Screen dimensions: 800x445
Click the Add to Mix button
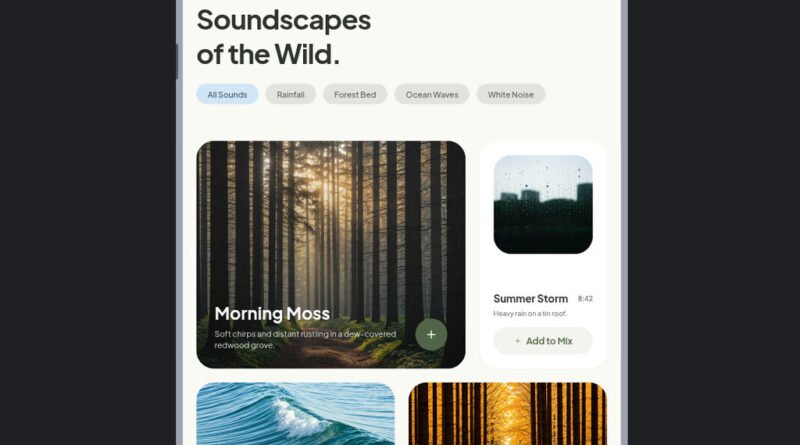tap(543, 341)
